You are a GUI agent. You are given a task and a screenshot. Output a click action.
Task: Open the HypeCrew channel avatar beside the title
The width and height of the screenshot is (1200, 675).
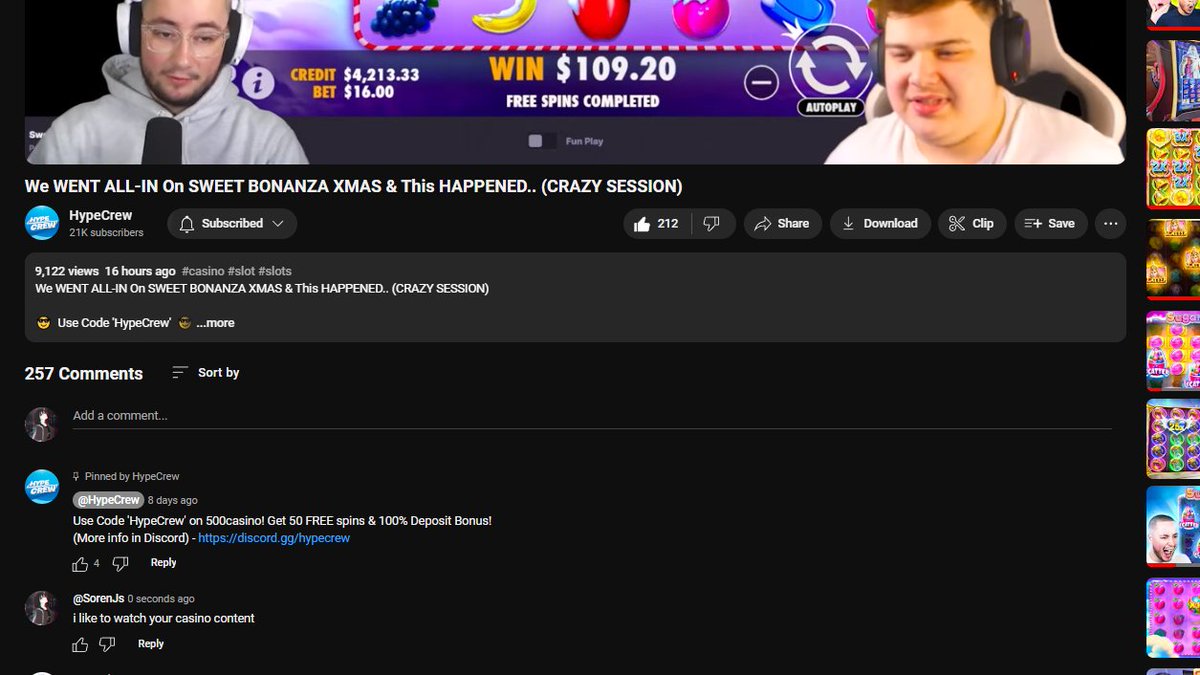42,223
